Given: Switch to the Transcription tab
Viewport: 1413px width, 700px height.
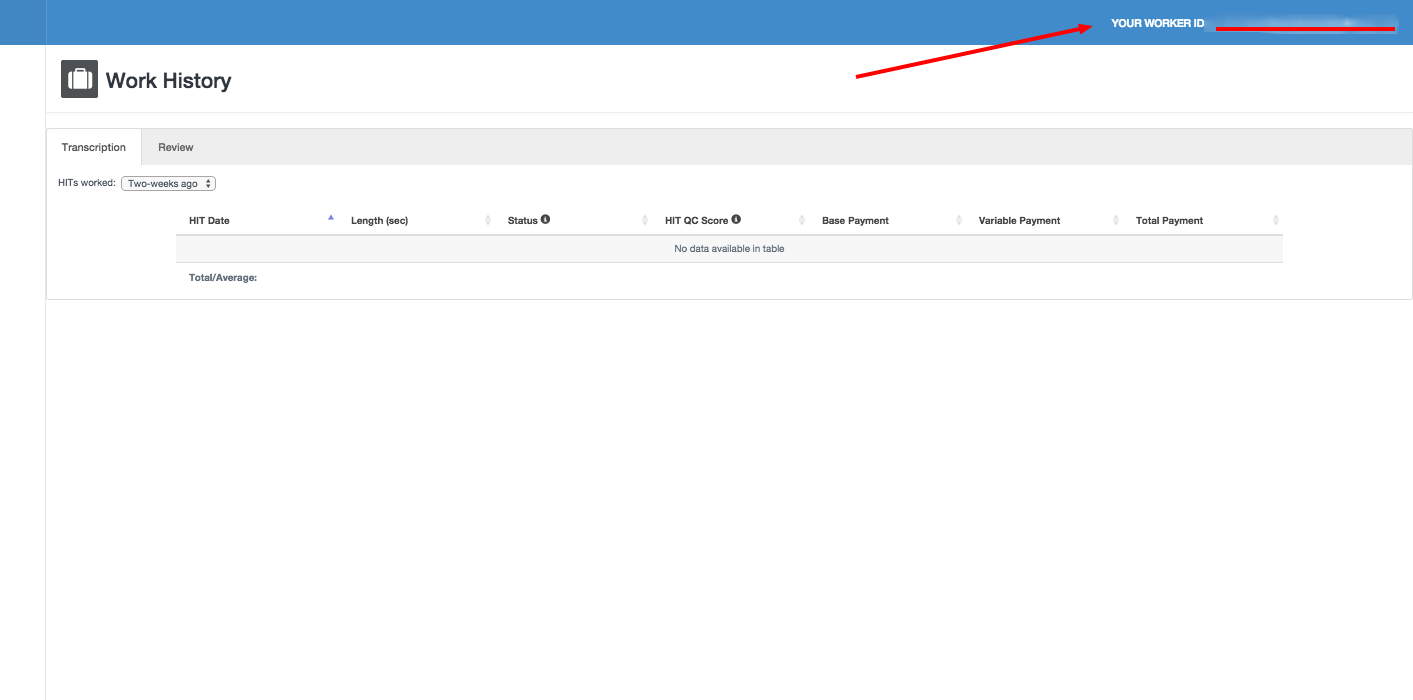Looking at the screenshot, I should (x=94, y=147).
